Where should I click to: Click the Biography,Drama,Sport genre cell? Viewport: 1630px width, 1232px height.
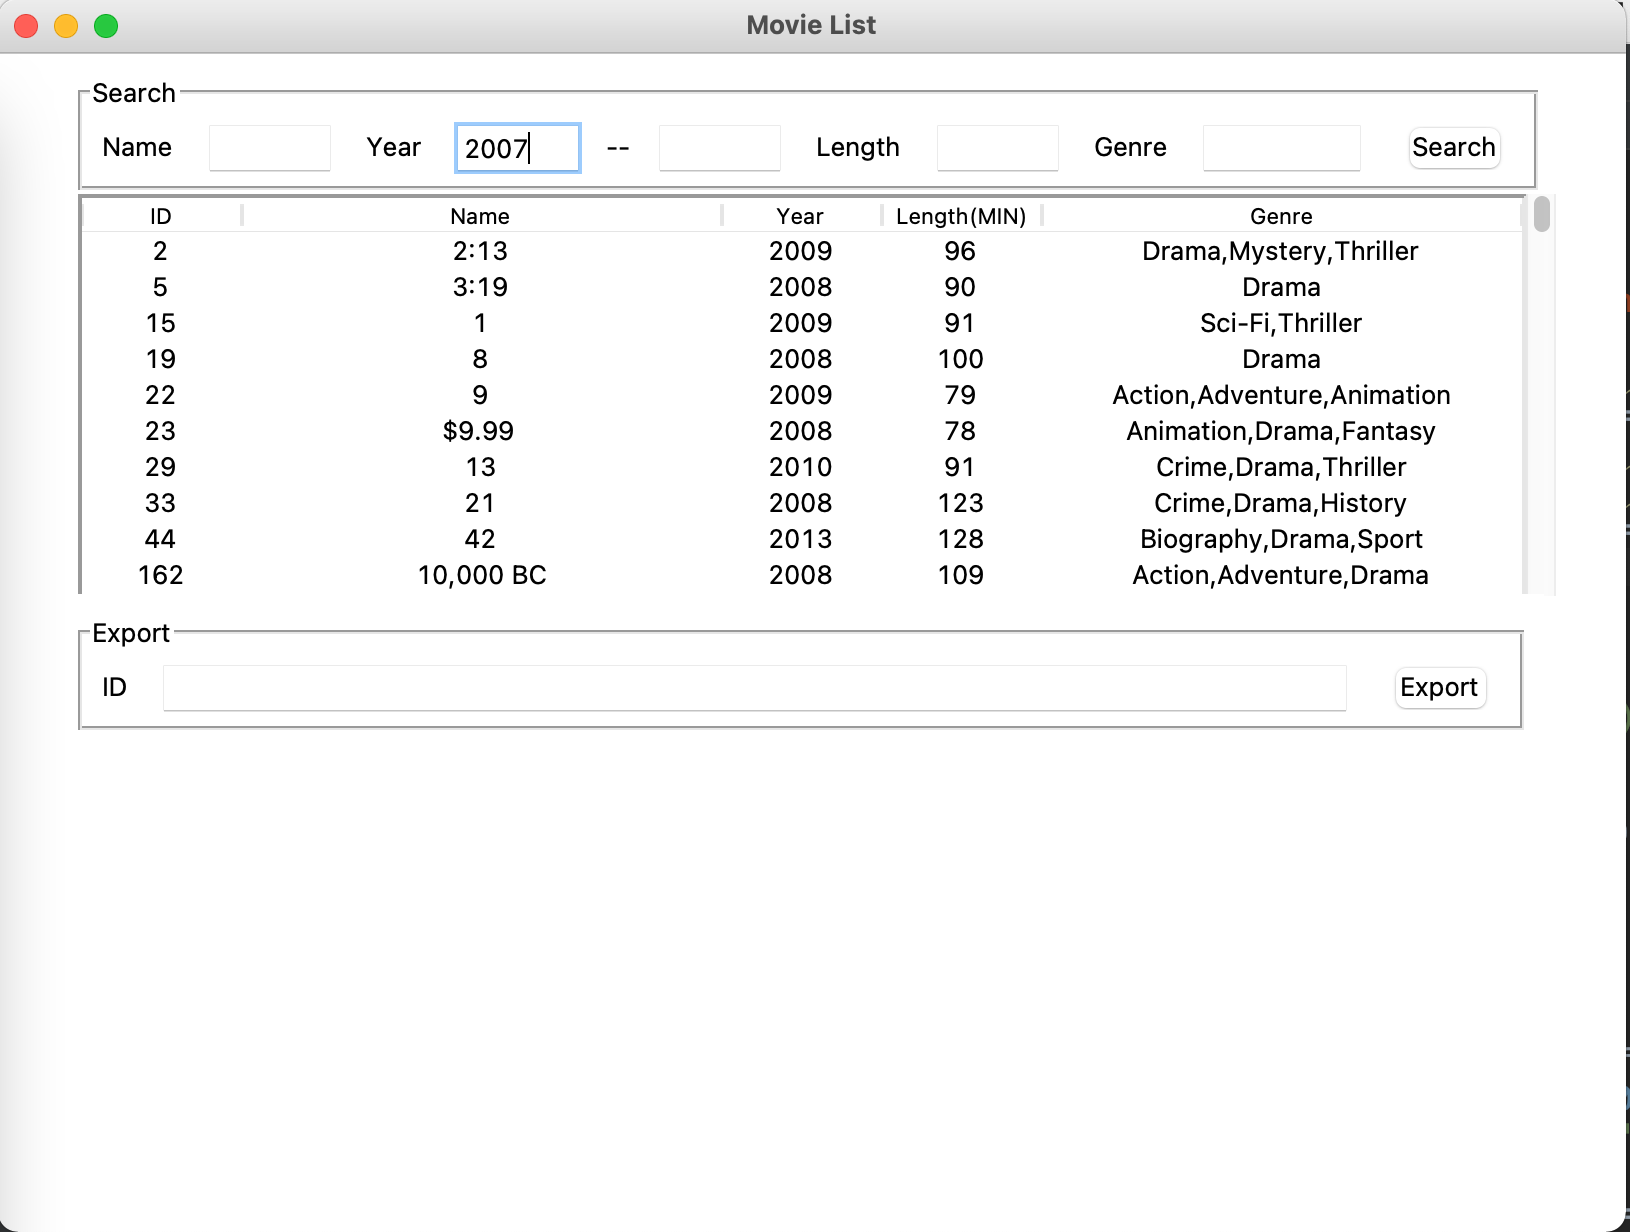pos(1281,539)
